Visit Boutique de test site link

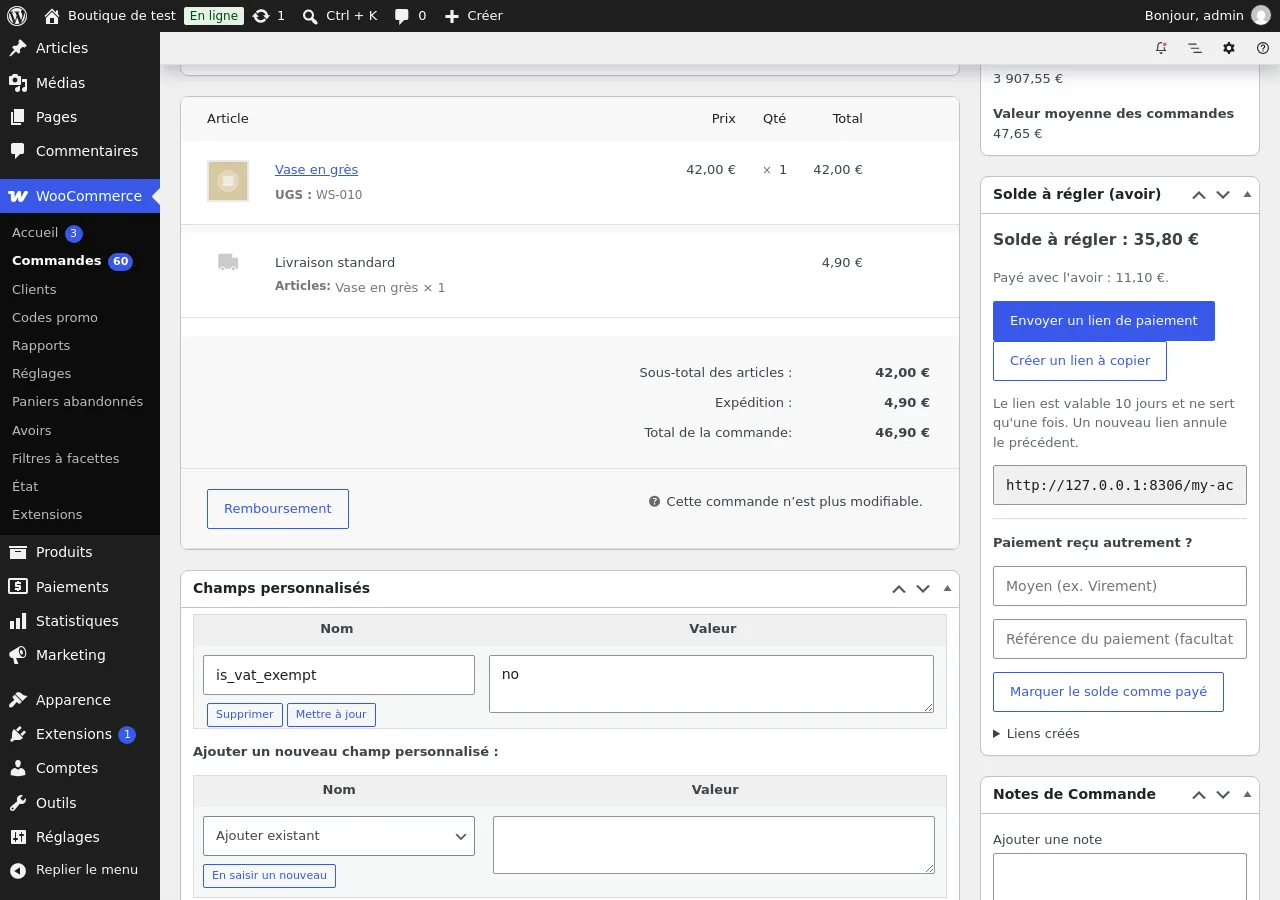(110, 16)
